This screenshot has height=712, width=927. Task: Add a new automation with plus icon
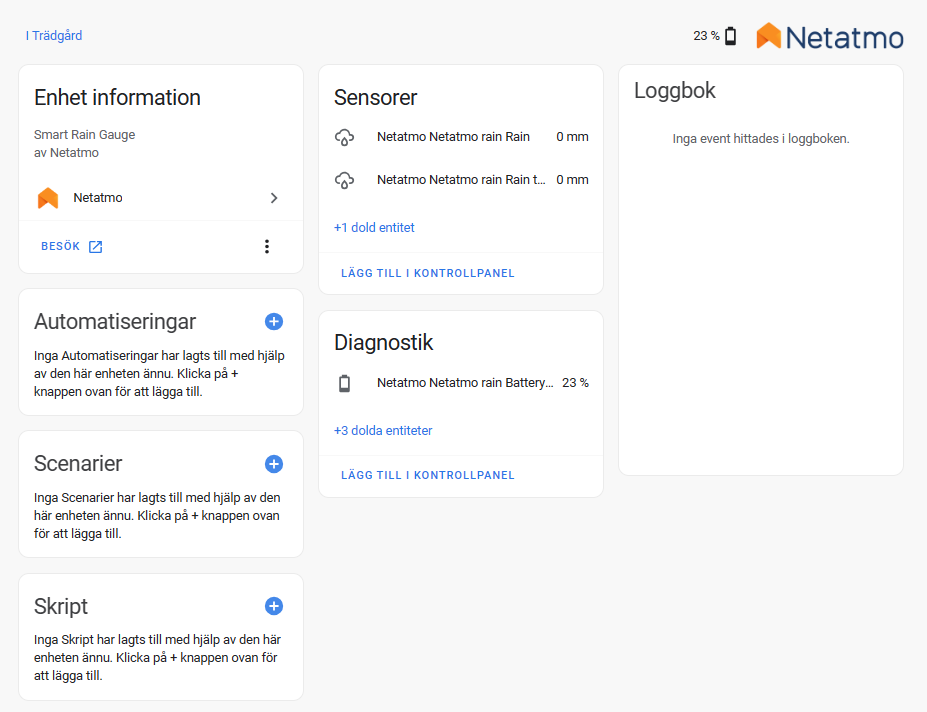click(x=274, y=322)
